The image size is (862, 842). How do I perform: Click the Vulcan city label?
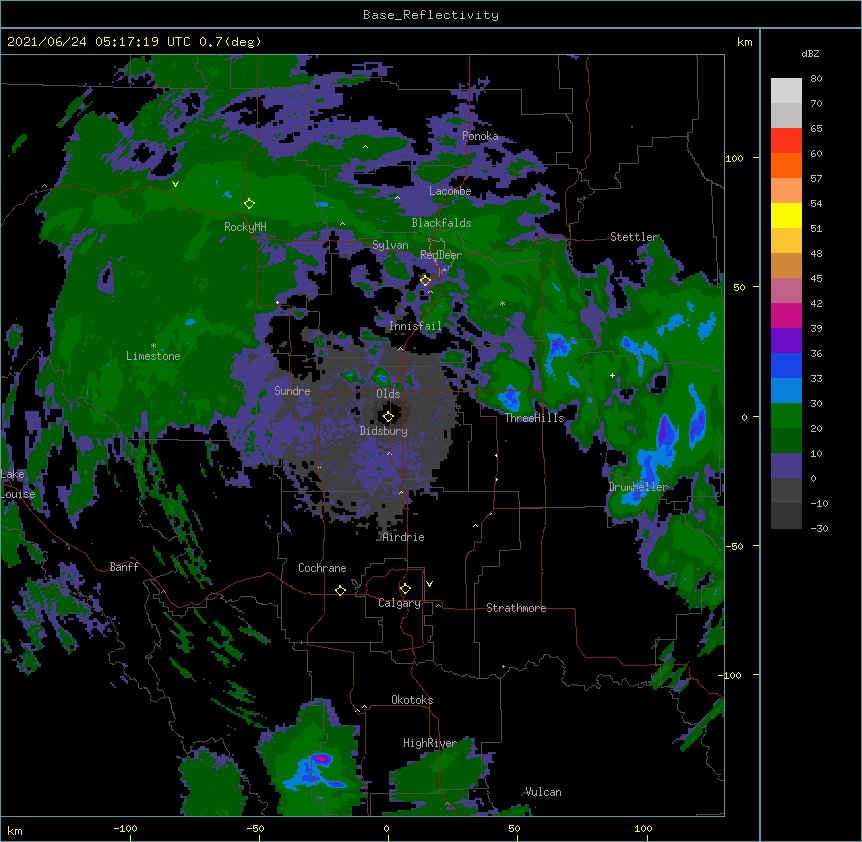(543, 792)
